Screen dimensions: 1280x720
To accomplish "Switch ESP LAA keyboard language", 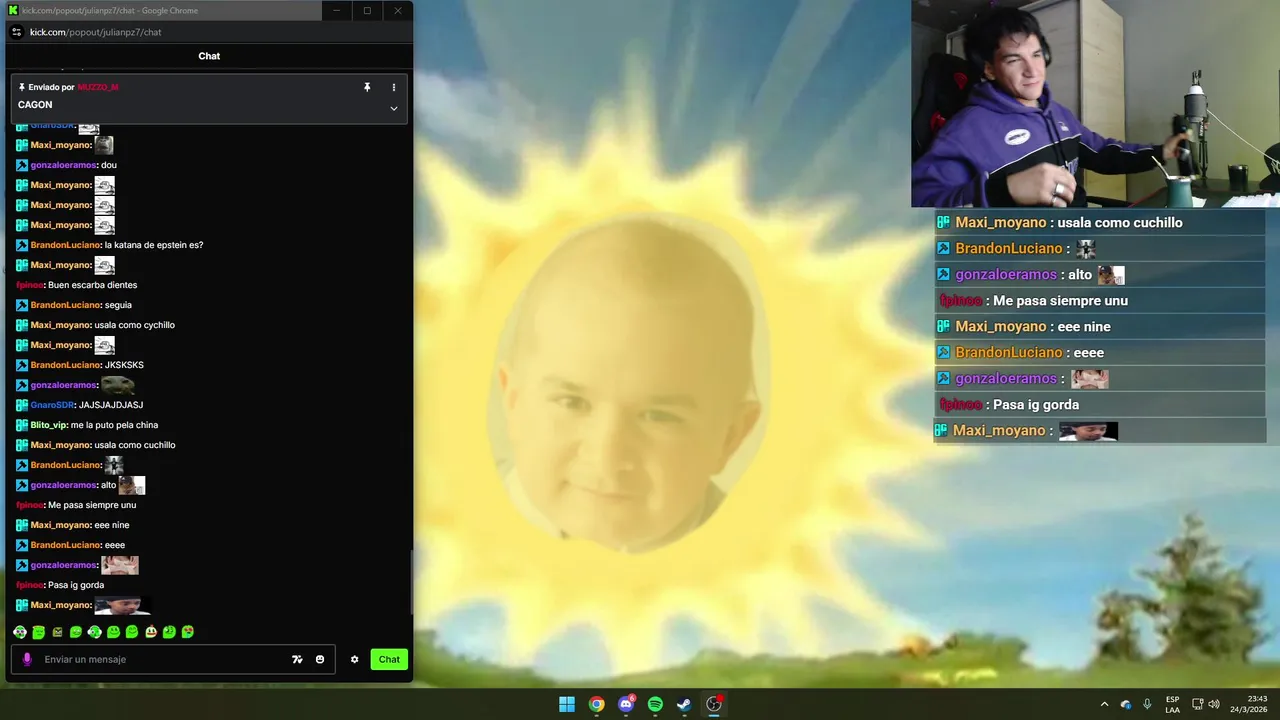I will click(1172, 704).
